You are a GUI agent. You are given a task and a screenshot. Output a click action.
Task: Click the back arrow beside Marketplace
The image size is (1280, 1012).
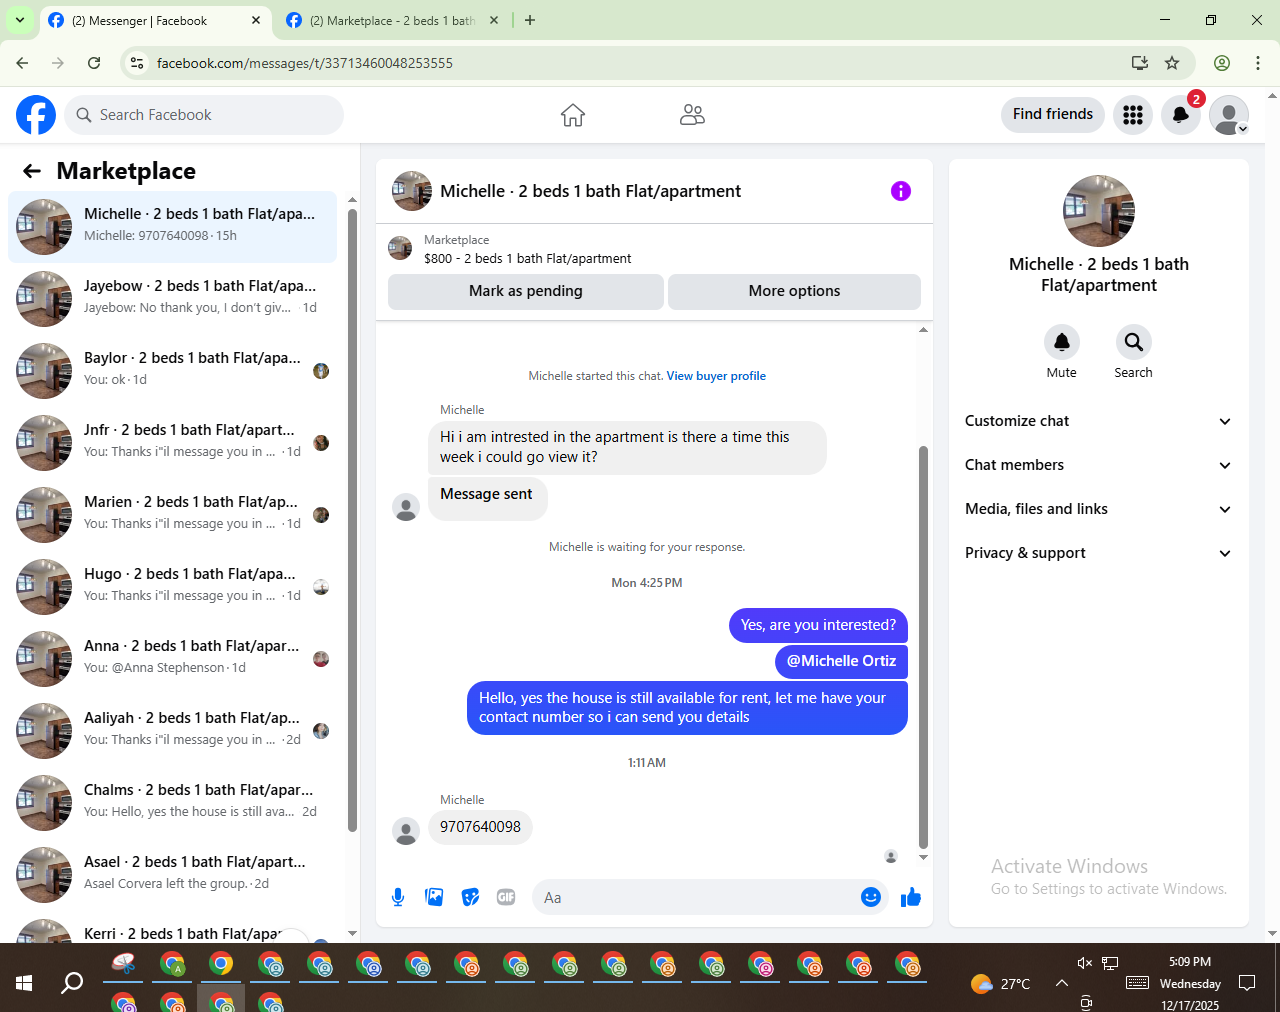point(32,171)
